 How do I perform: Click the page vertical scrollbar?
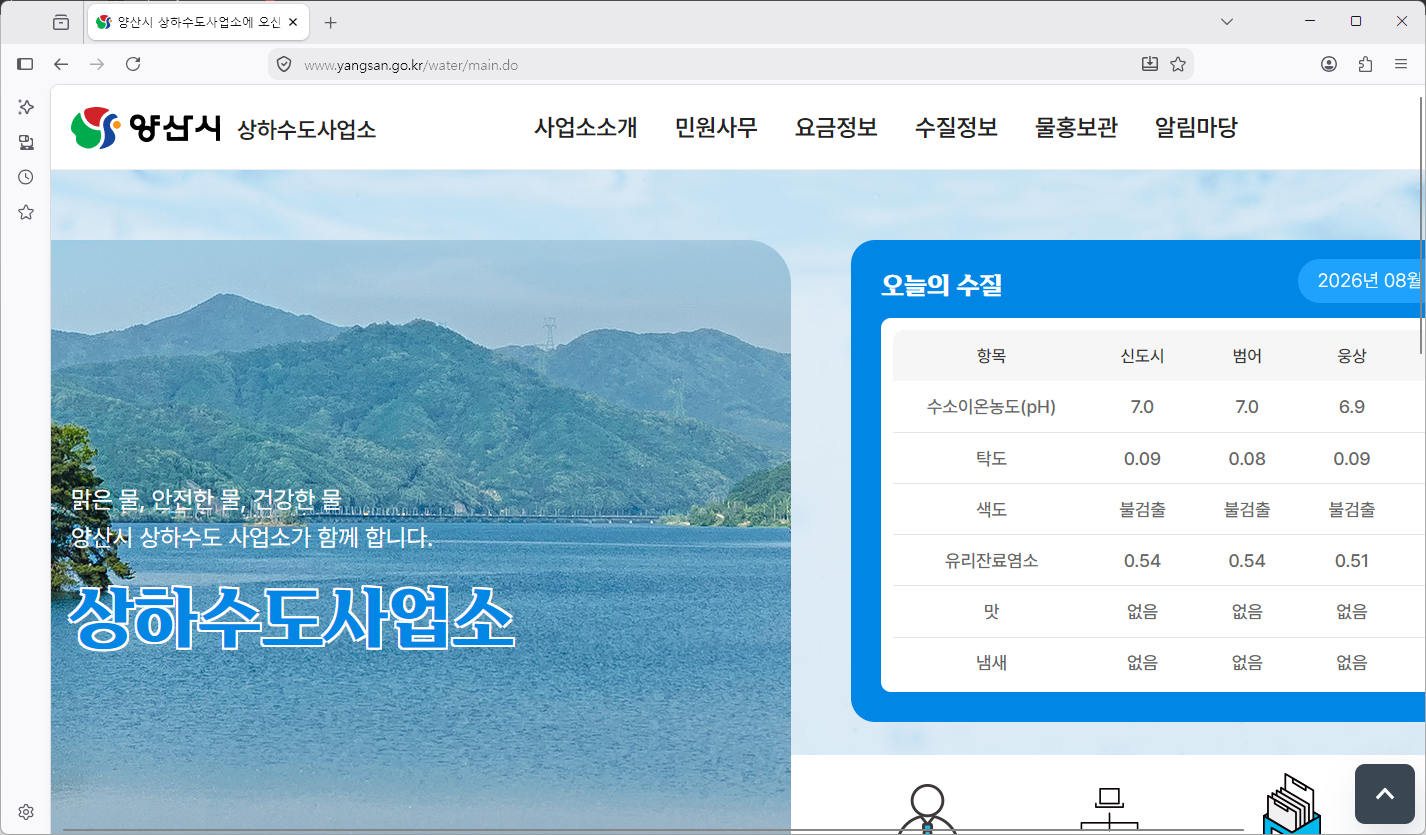pyautogui.click(x=1421, y=225)
